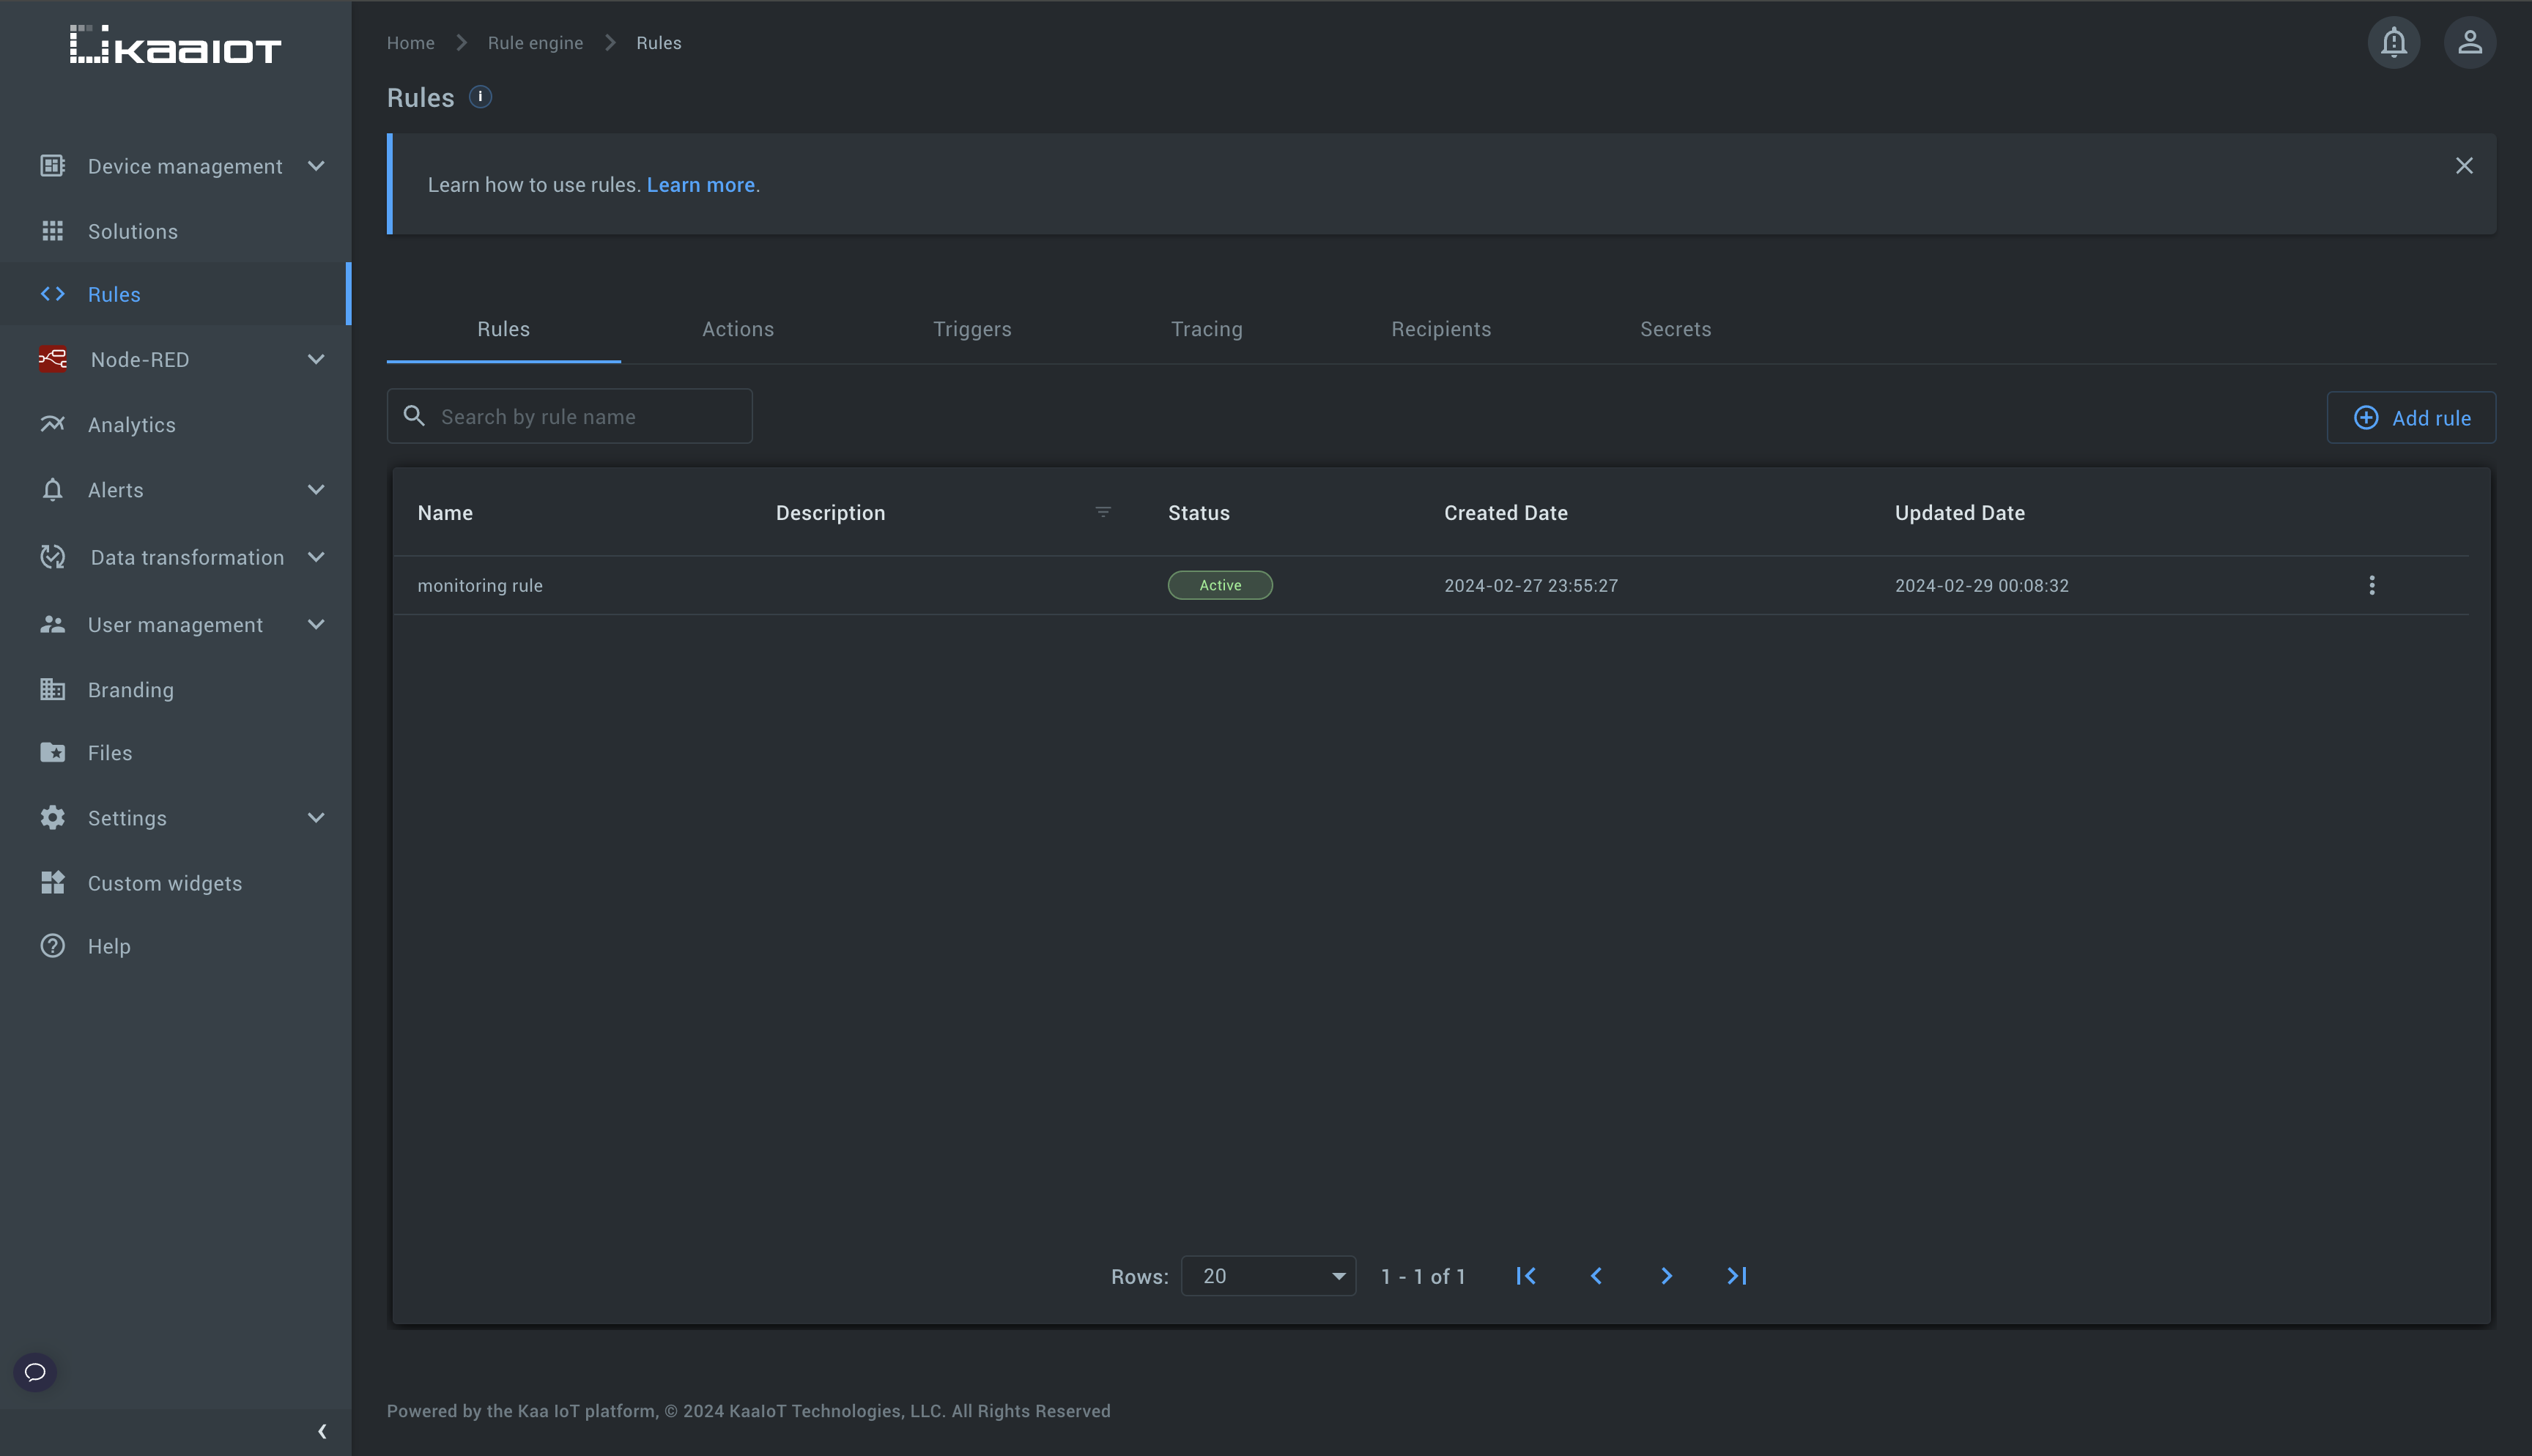Image resolution: width=2532 pixels, height=1456 pixels.
Task: Expand Node-RED chevron
Action: pos(316,359)
